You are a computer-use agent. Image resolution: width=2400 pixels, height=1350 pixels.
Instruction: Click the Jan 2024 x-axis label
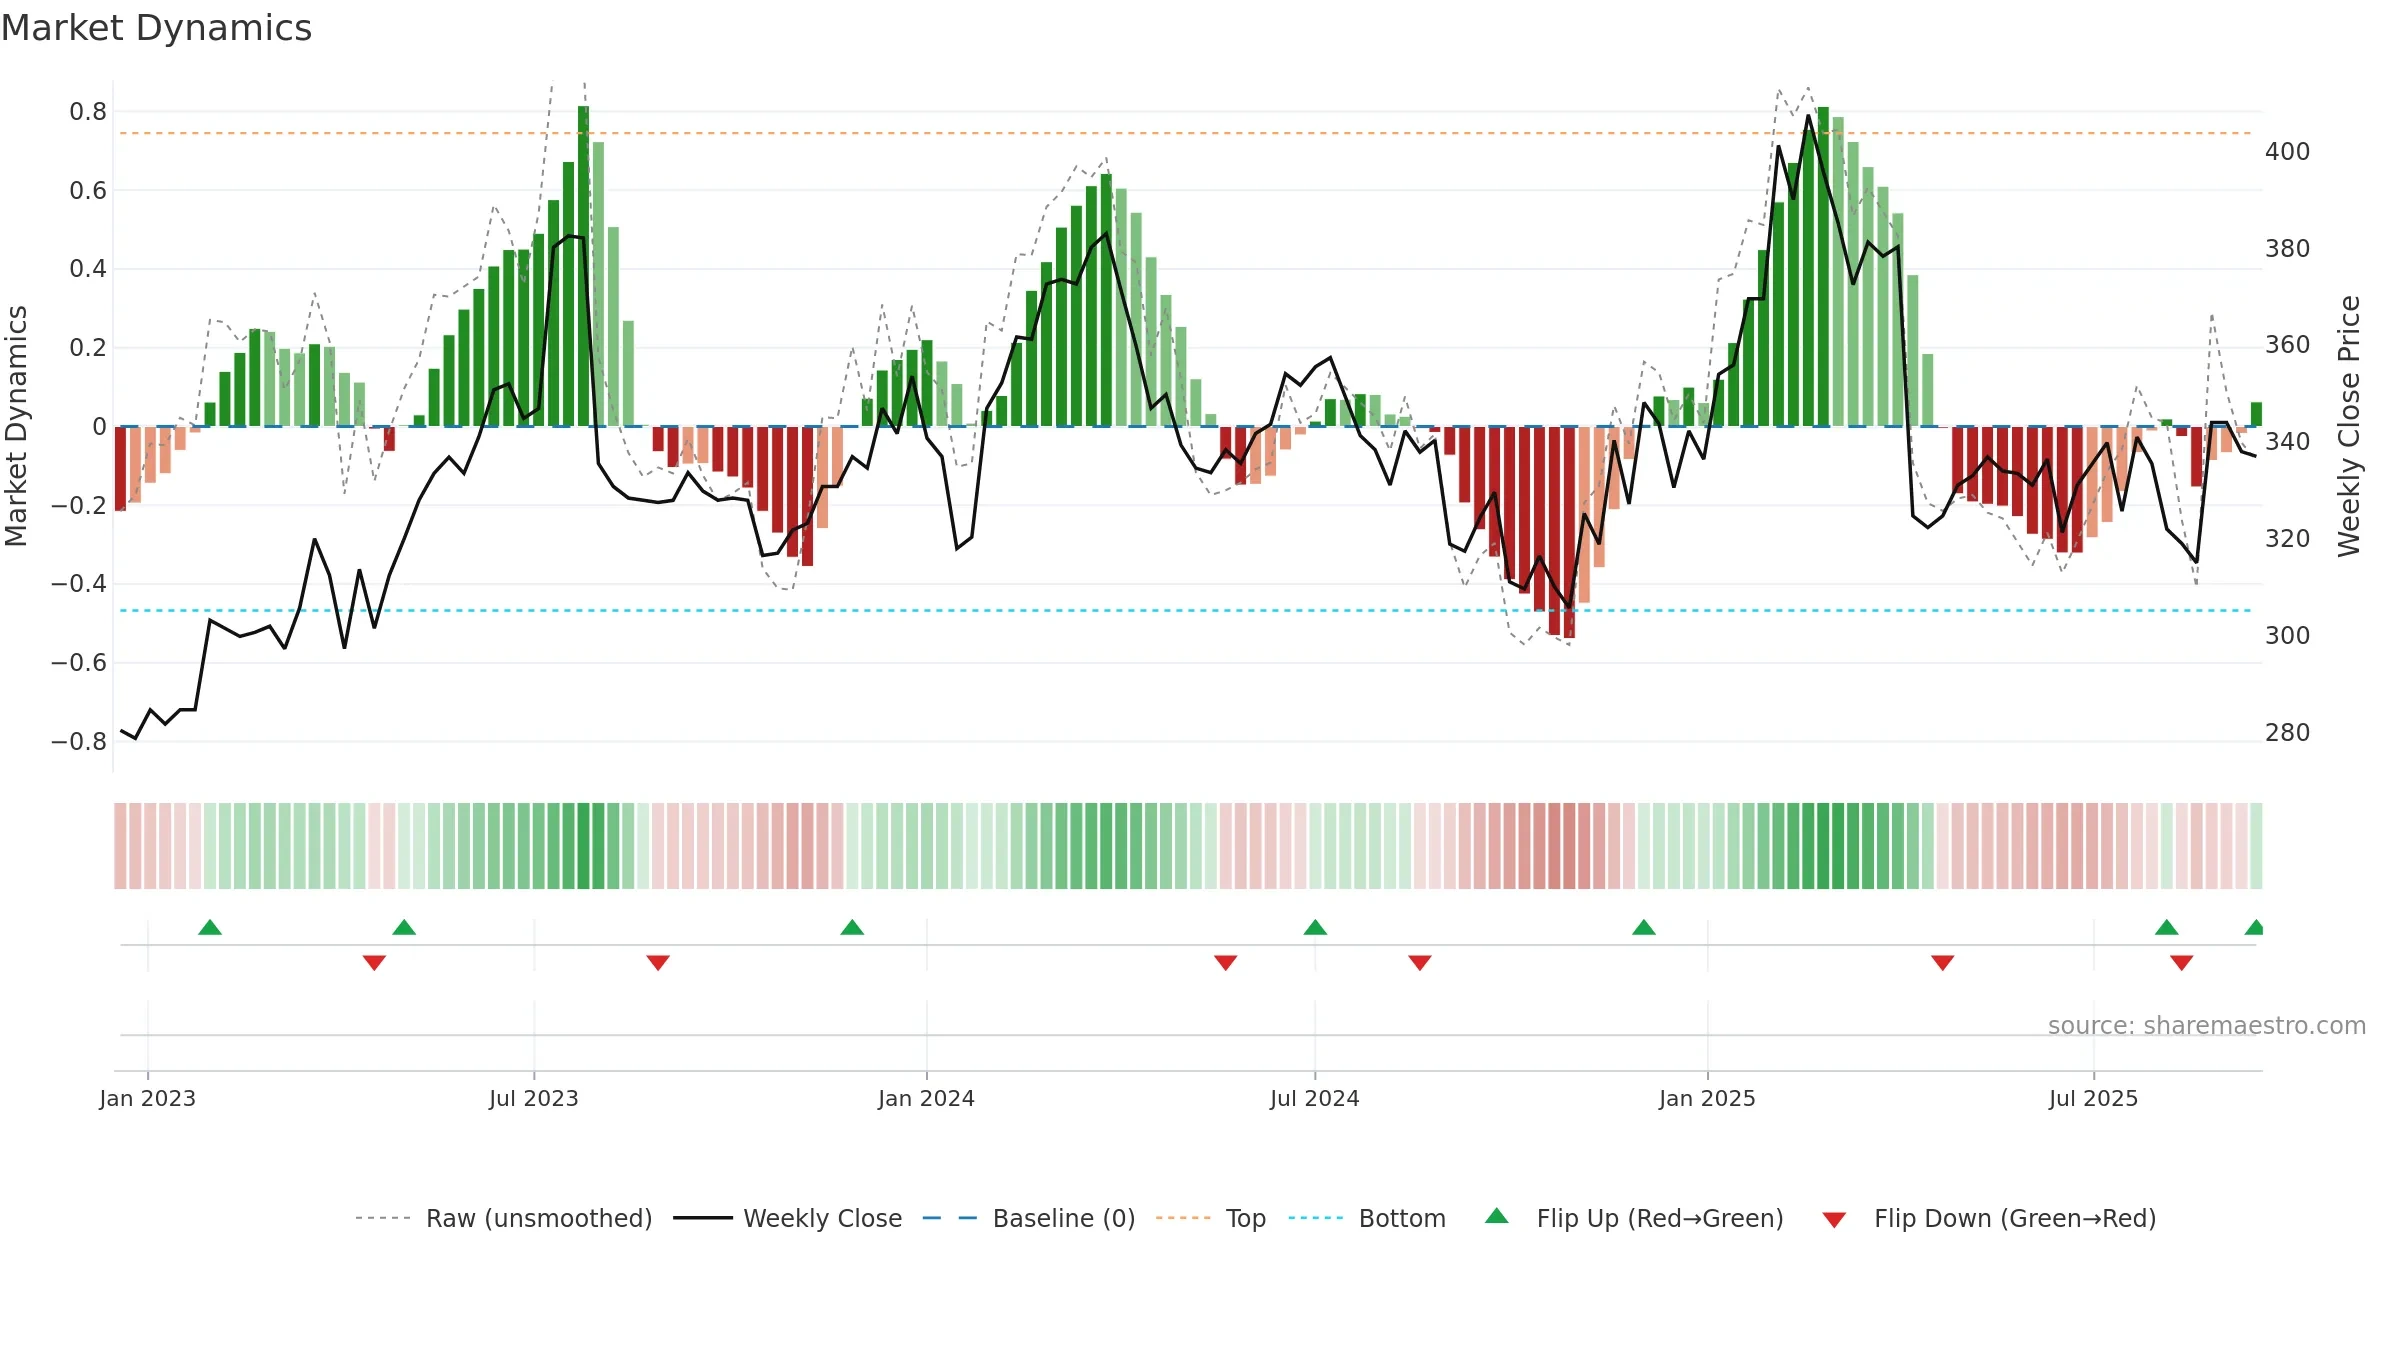click(927, 1098)
